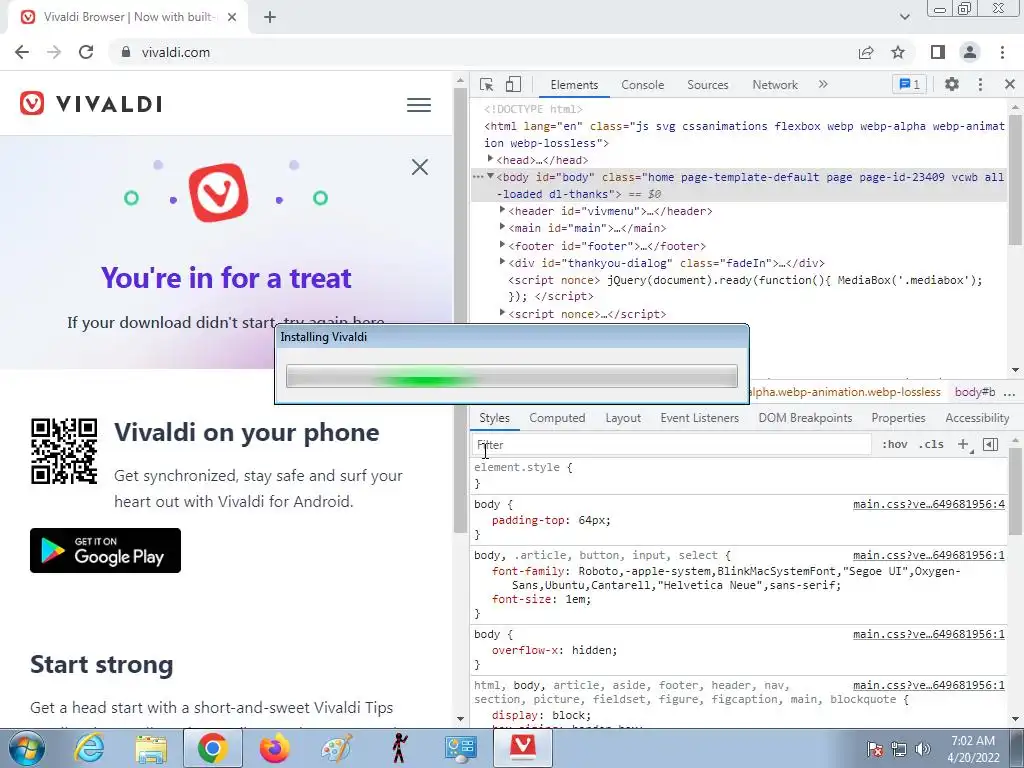Open the Event Listeners tab
The image size is (1024, 768).
pos(699,418)
